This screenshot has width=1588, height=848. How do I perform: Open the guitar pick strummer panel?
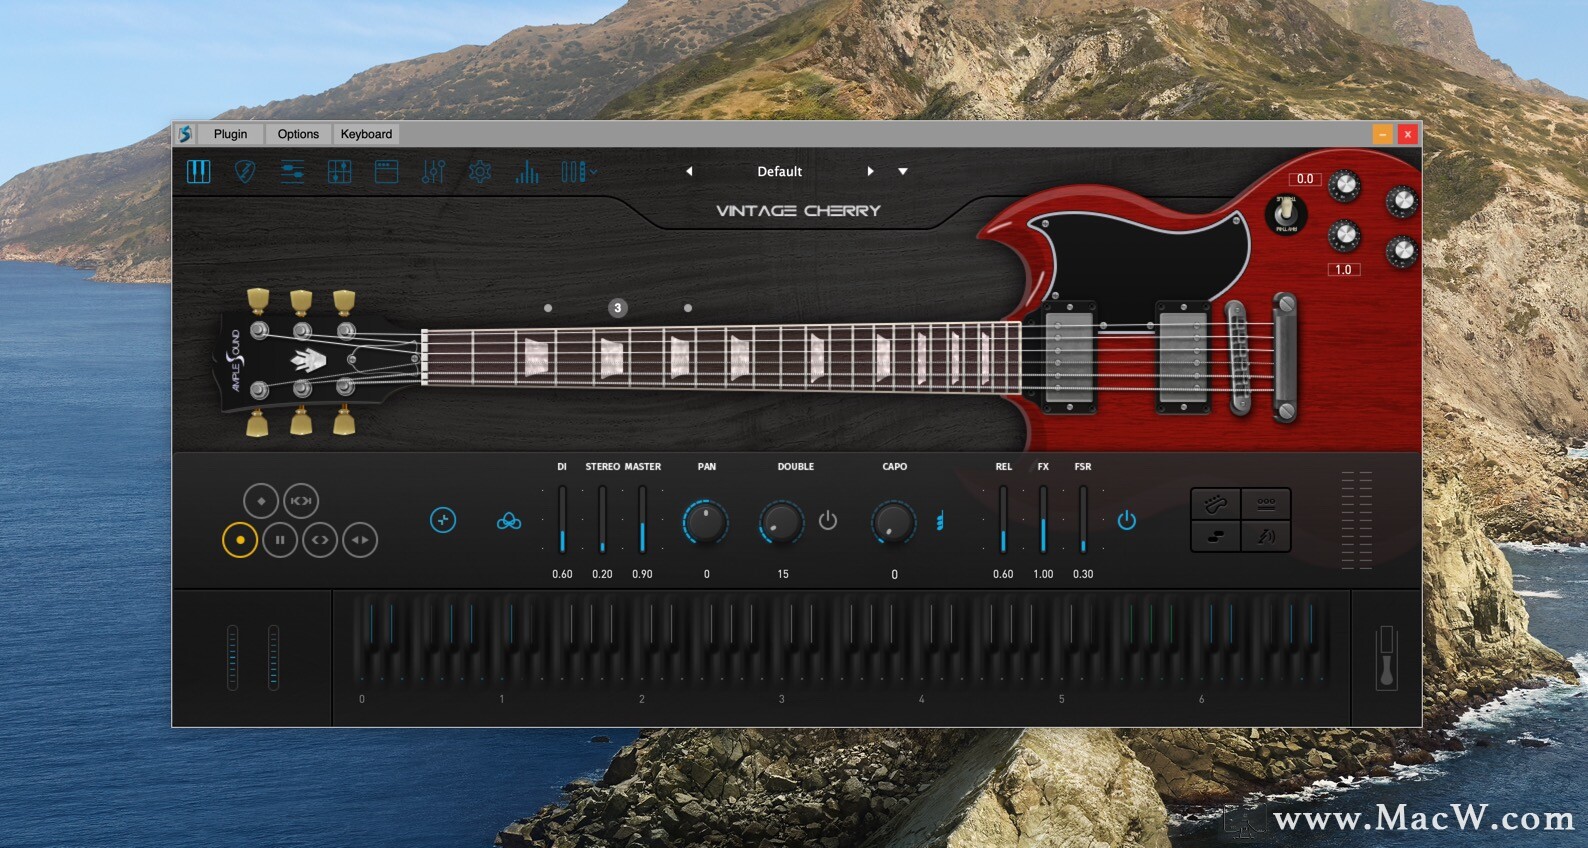[x=245, y=172]
